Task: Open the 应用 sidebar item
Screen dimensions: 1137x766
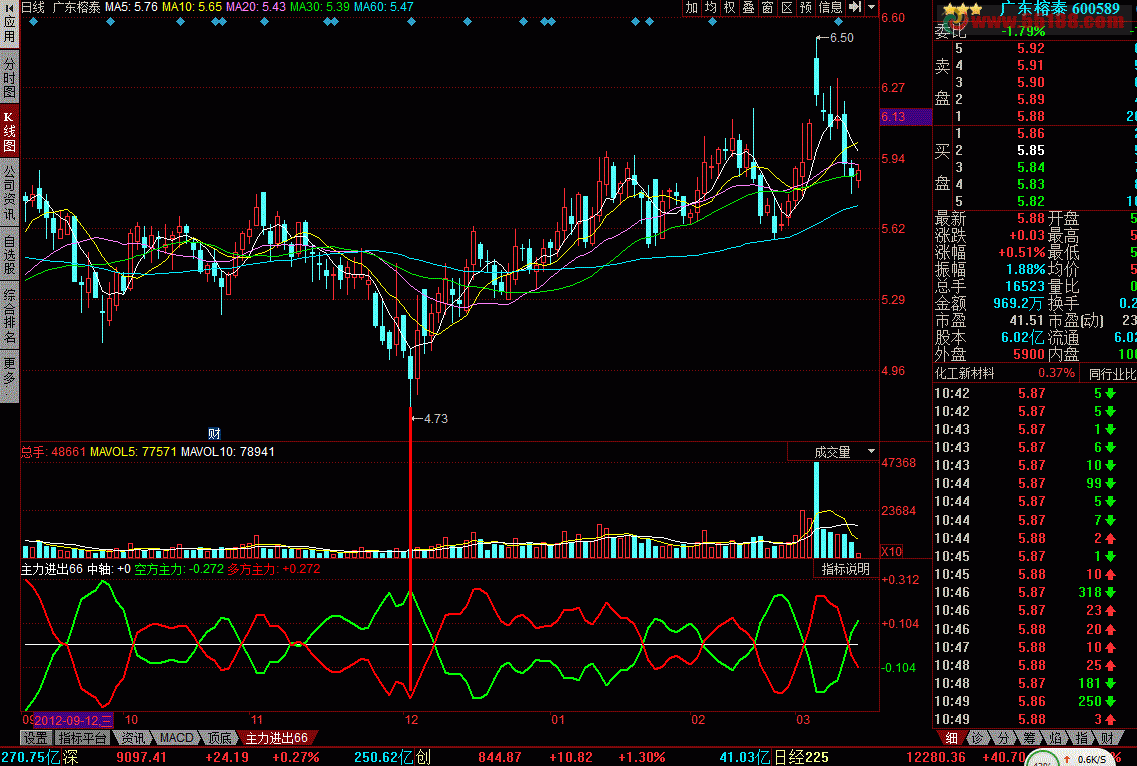Action: tap(9, 29)
